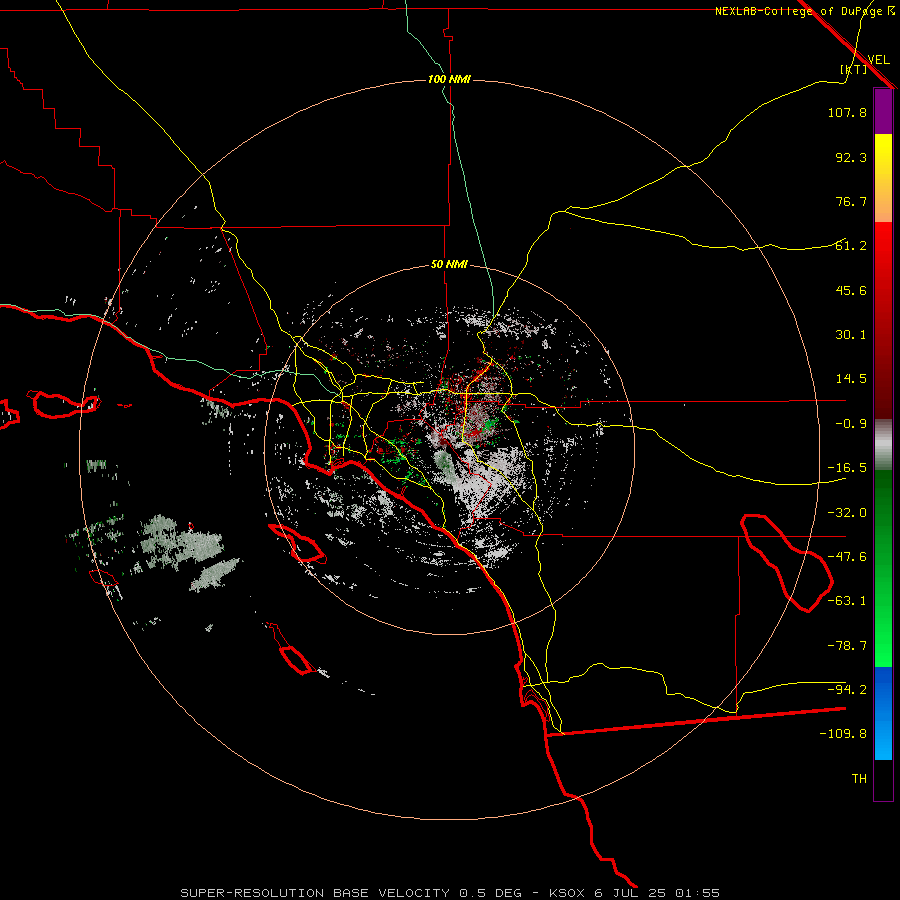Click the NEXLAB-College of DuPage label
The height and width of the screenshot is (900, 900).
coord(799,11)
